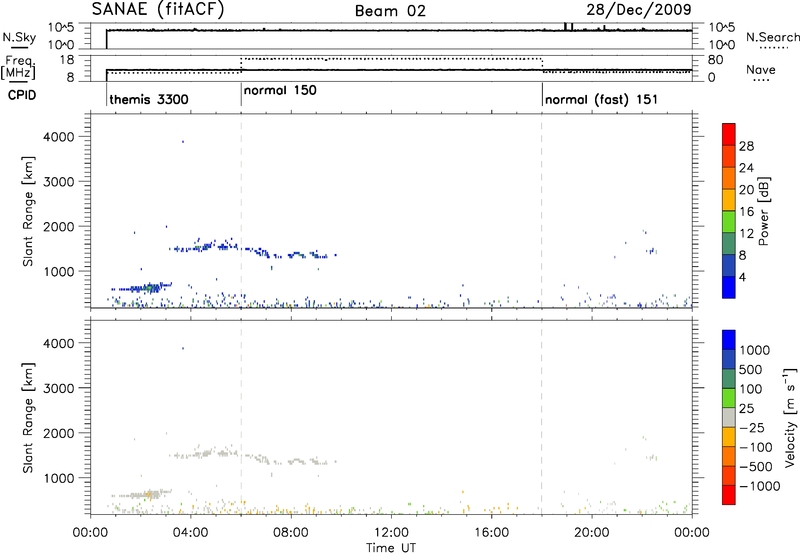Select the normal 150 CPID marker

pyautogui.click(x=280, y=90)
